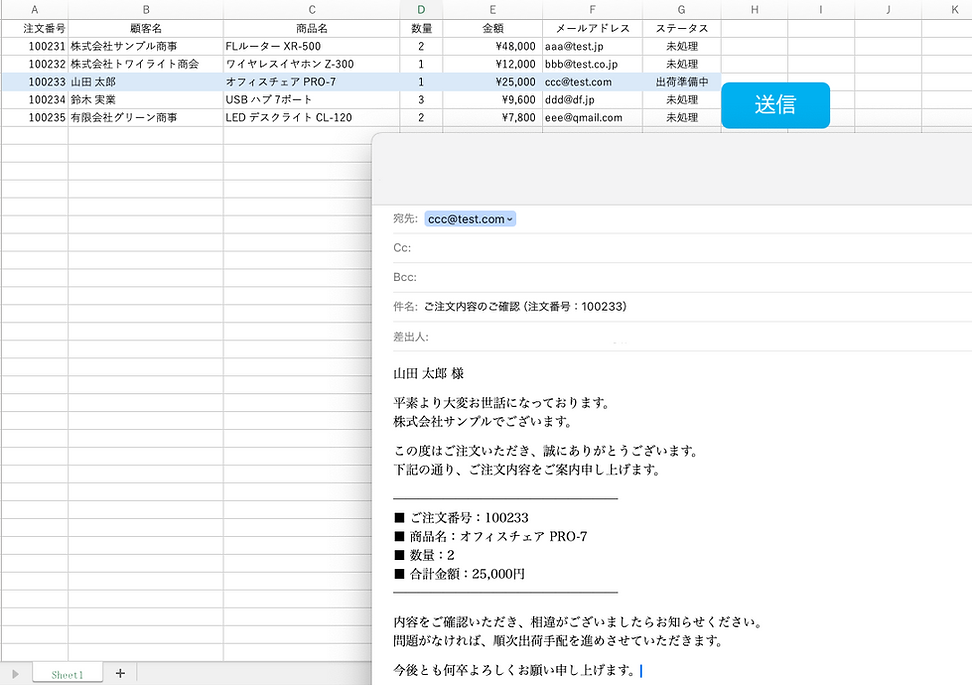Select column A header
Image resolution: width=972 pixels, height=685 pixels.
(35, 9)
